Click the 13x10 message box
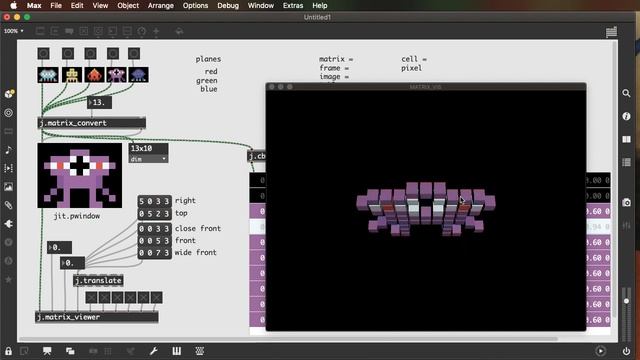640x360 pixels. (x=149, y=149)
